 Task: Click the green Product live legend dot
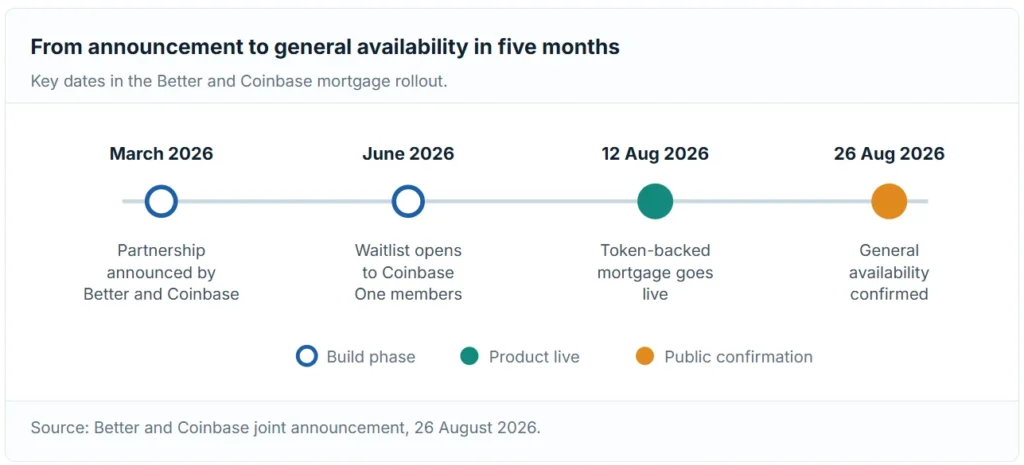(x=469, y=357)
